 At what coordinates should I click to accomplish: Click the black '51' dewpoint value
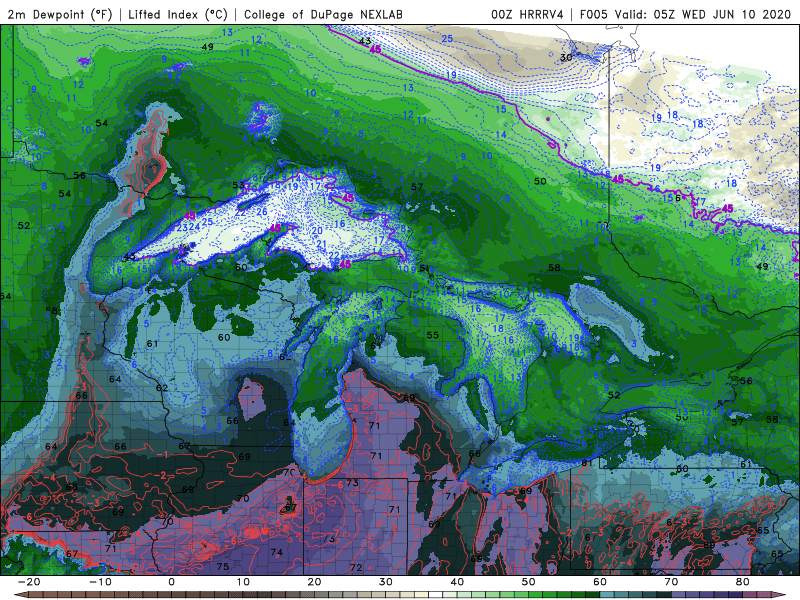(424, 268)
